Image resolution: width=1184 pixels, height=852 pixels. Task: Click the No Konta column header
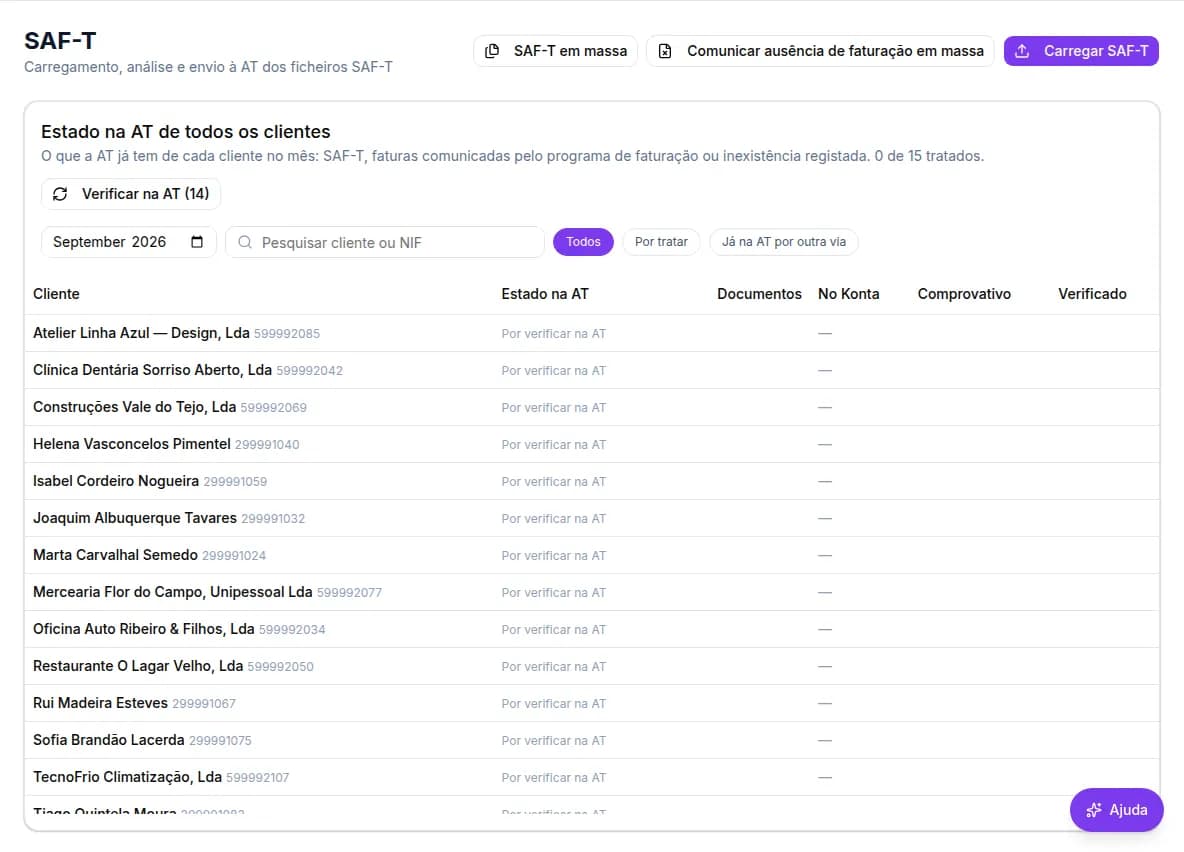pyautogui.click(x=849, y=294)
